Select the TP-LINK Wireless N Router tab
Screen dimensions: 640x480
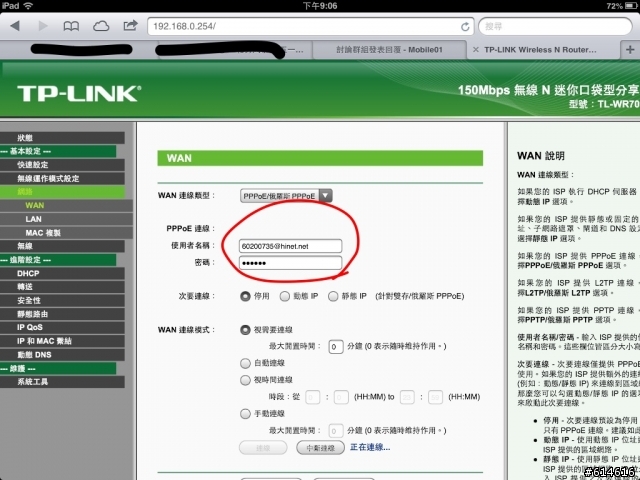(x=540, y=50)
